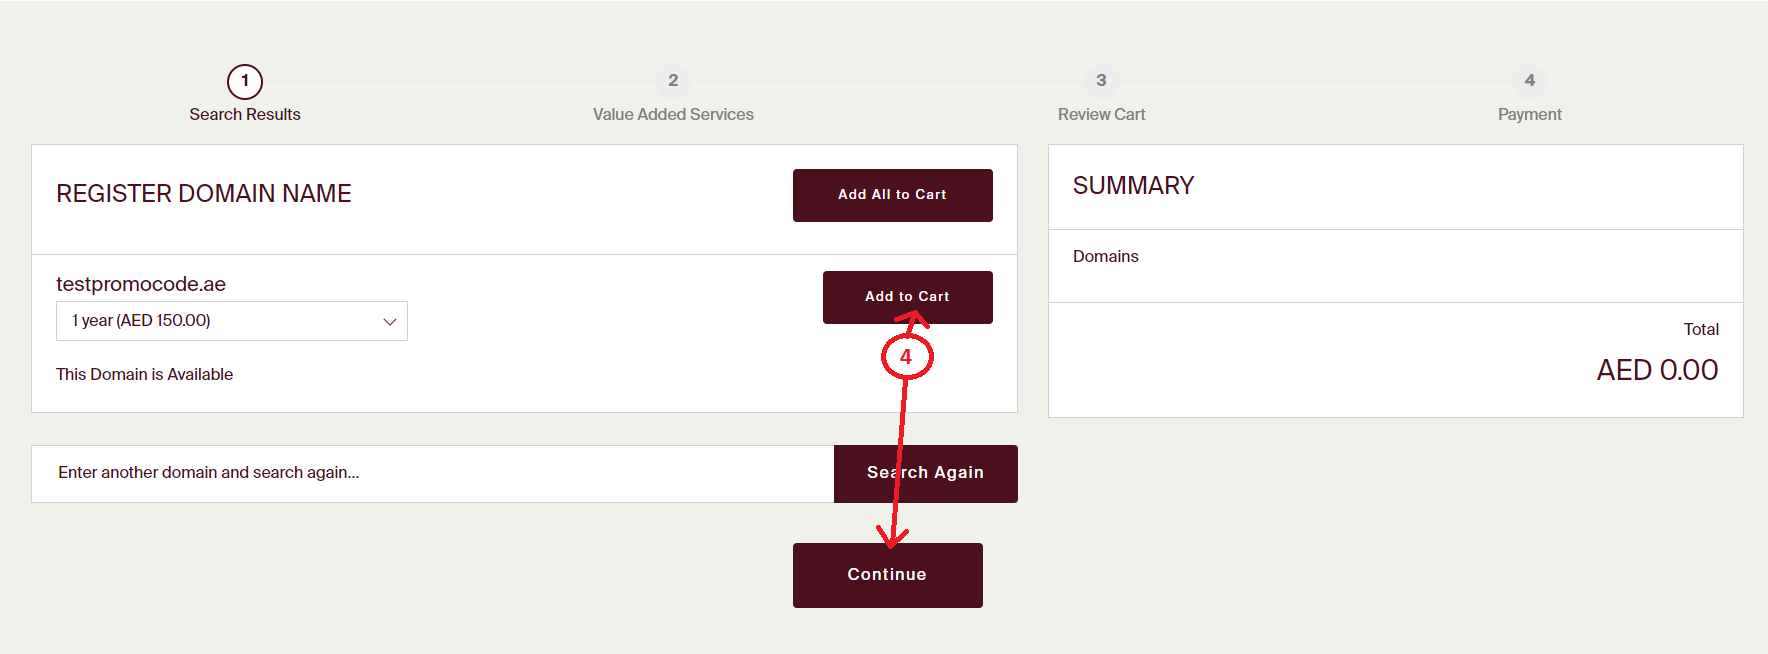Screen dimensions: 1768x654
Task: Click the red annotated circle number 4
Action: (906, 357)
